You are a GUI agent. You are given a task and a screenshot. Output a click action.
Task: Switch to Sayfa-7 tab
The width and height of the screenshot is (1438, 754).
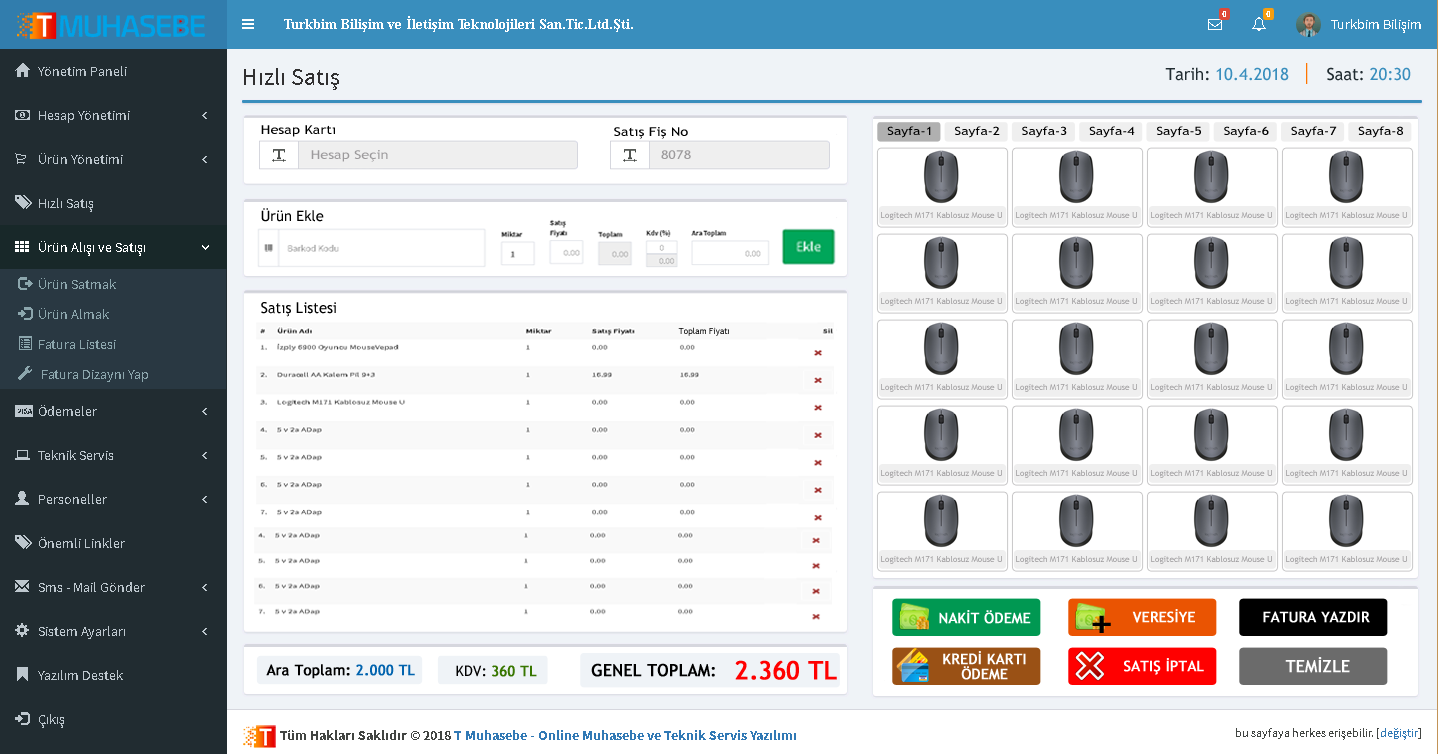1313,131
